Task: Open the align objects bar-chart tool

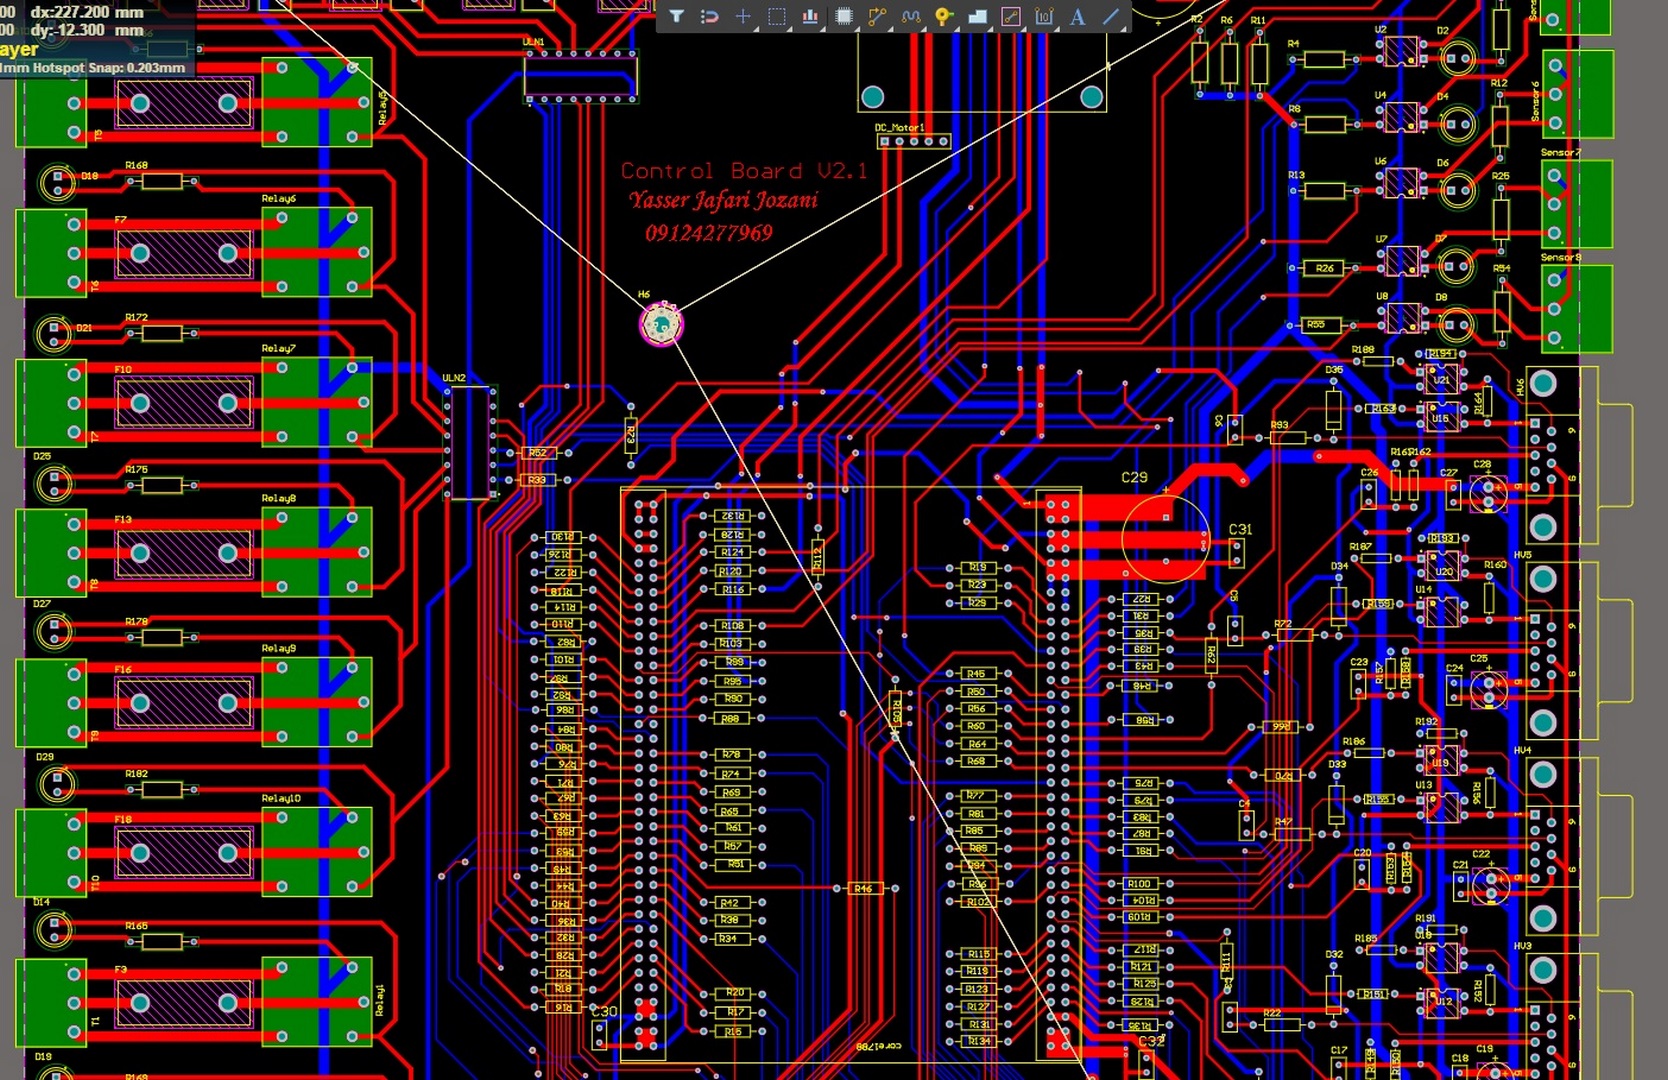Action: pos(810,16)
